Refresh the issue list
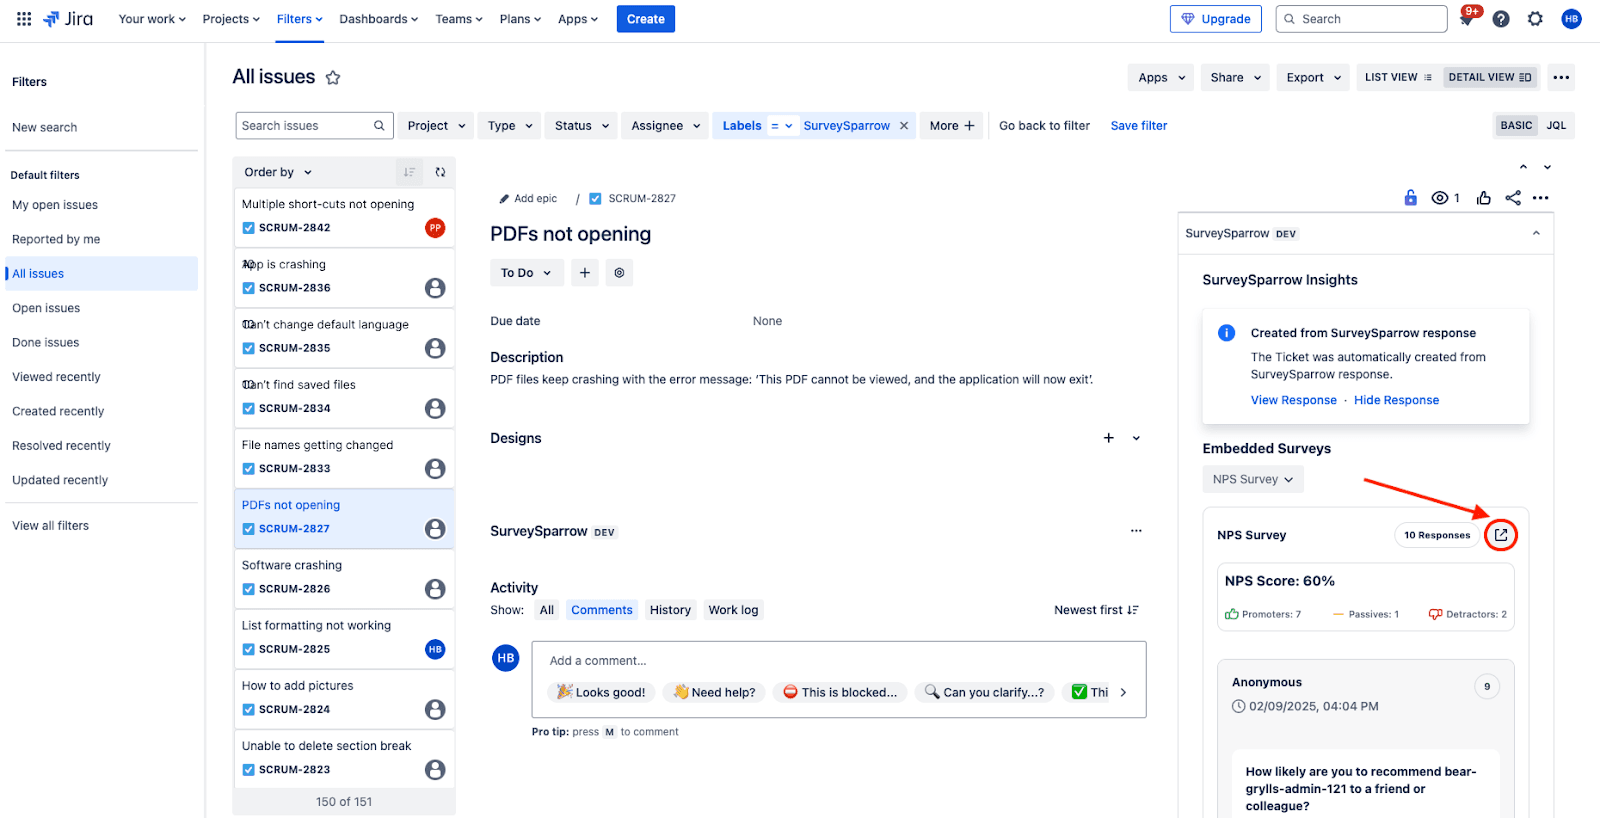The height and width of the screenshot is (818, 1600). pyautogui.click(x=440, y=172)
